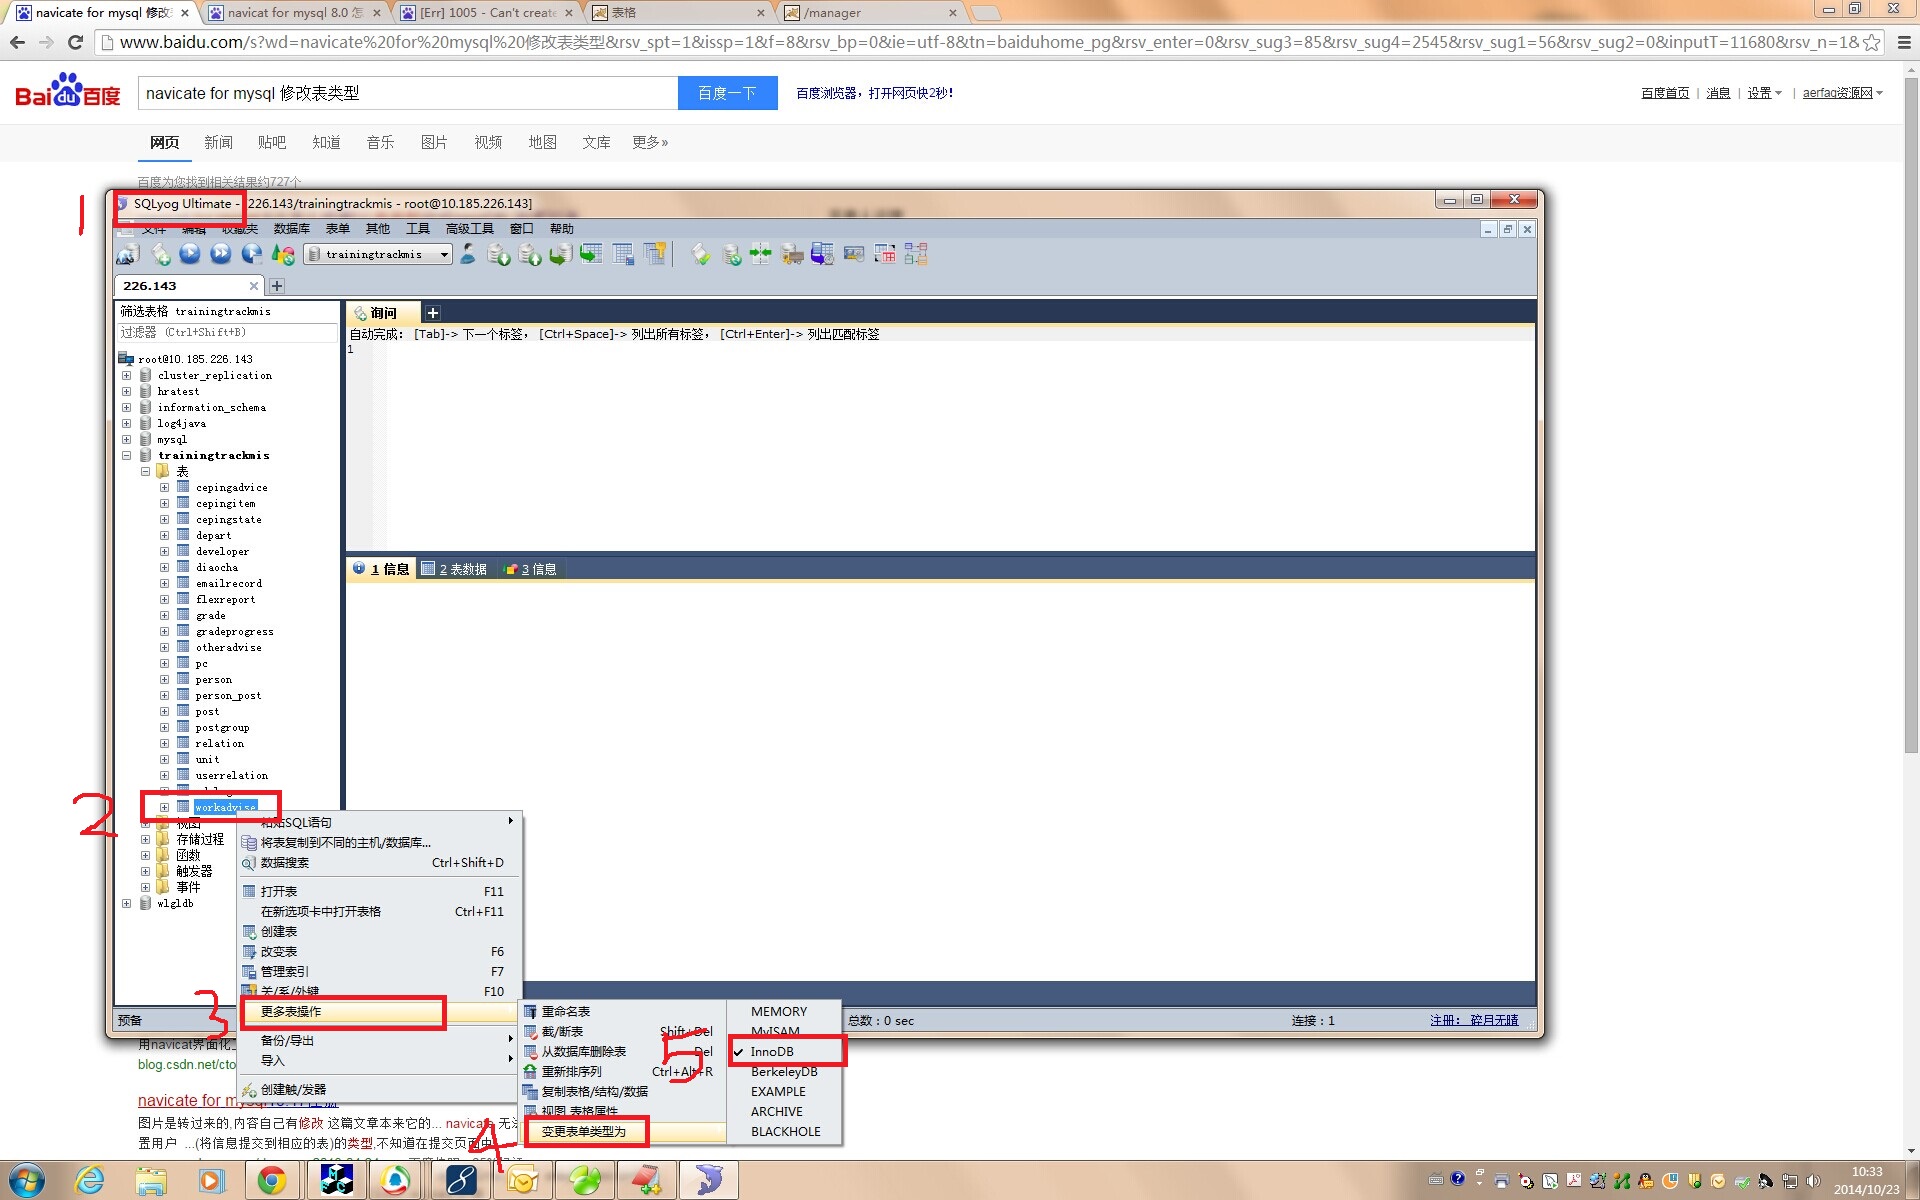Expand the person_post table node

click(165, 696)
